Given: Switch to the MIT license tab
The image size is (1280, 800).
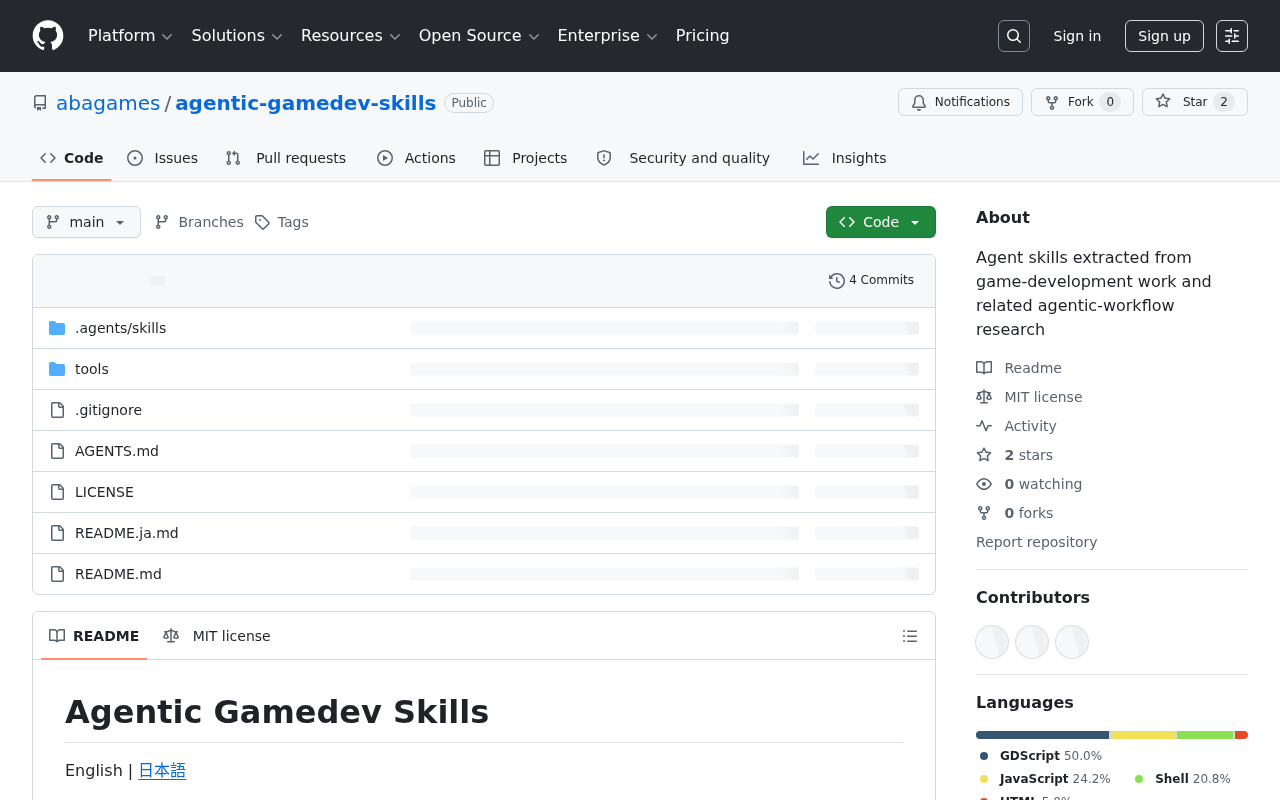Looking at the screenshot, I should [217, 636].
